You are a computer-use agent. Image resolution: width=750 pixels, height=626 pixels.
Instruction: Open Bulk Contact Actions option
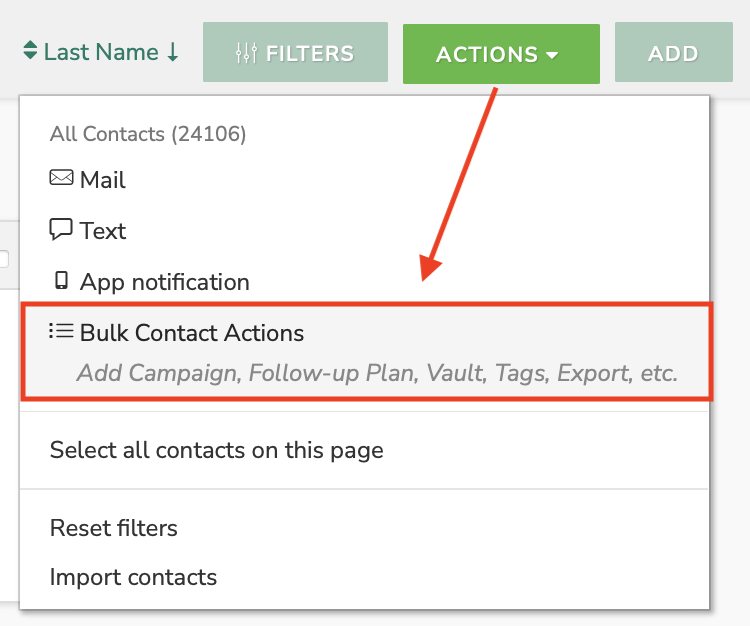(367, 351)
